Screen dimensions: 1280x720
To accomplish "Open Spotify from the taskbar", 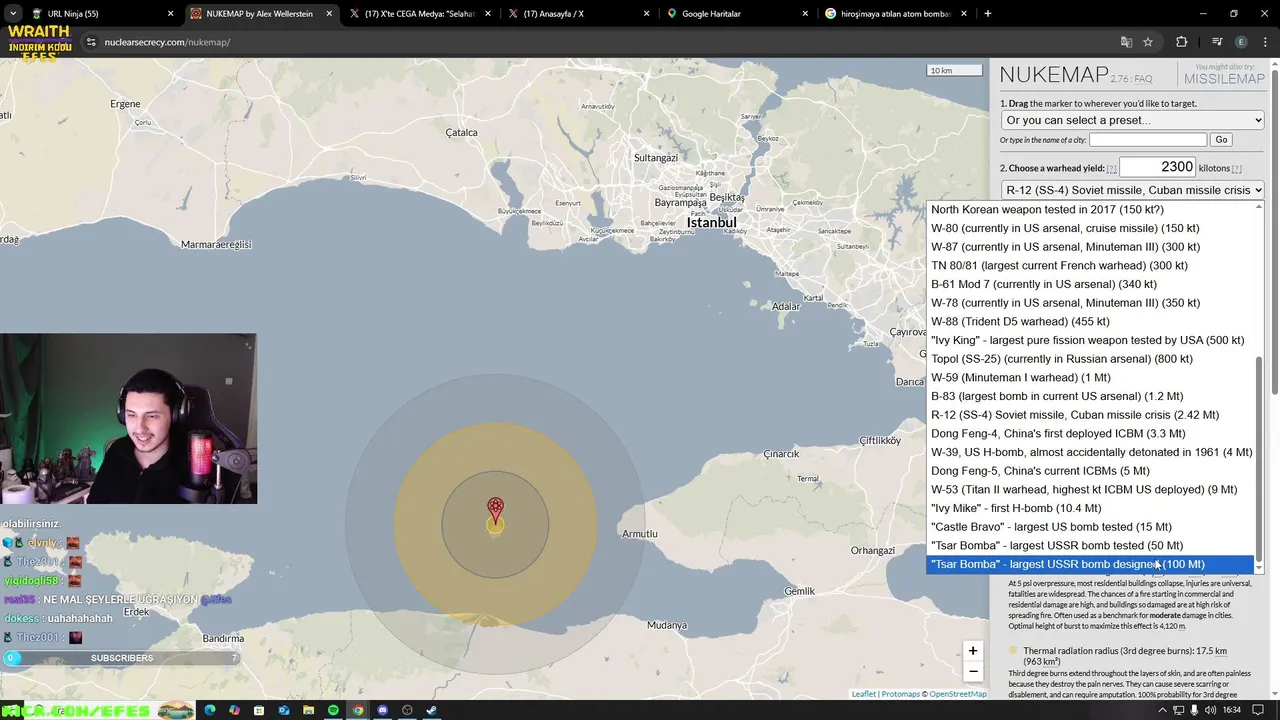I will click(x=333, y=710).
